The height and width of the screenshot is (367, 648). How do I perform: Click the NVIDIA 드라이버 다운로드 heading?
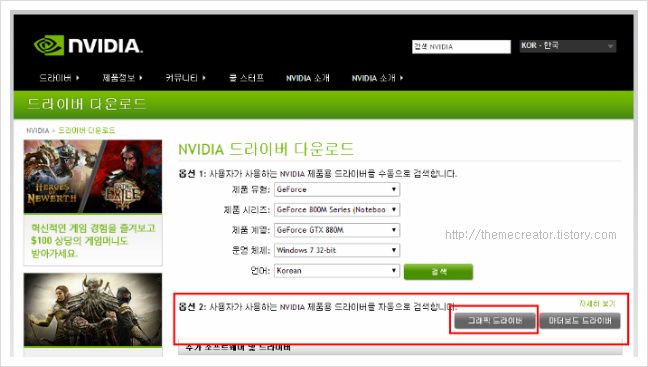(x=266, y=149)
